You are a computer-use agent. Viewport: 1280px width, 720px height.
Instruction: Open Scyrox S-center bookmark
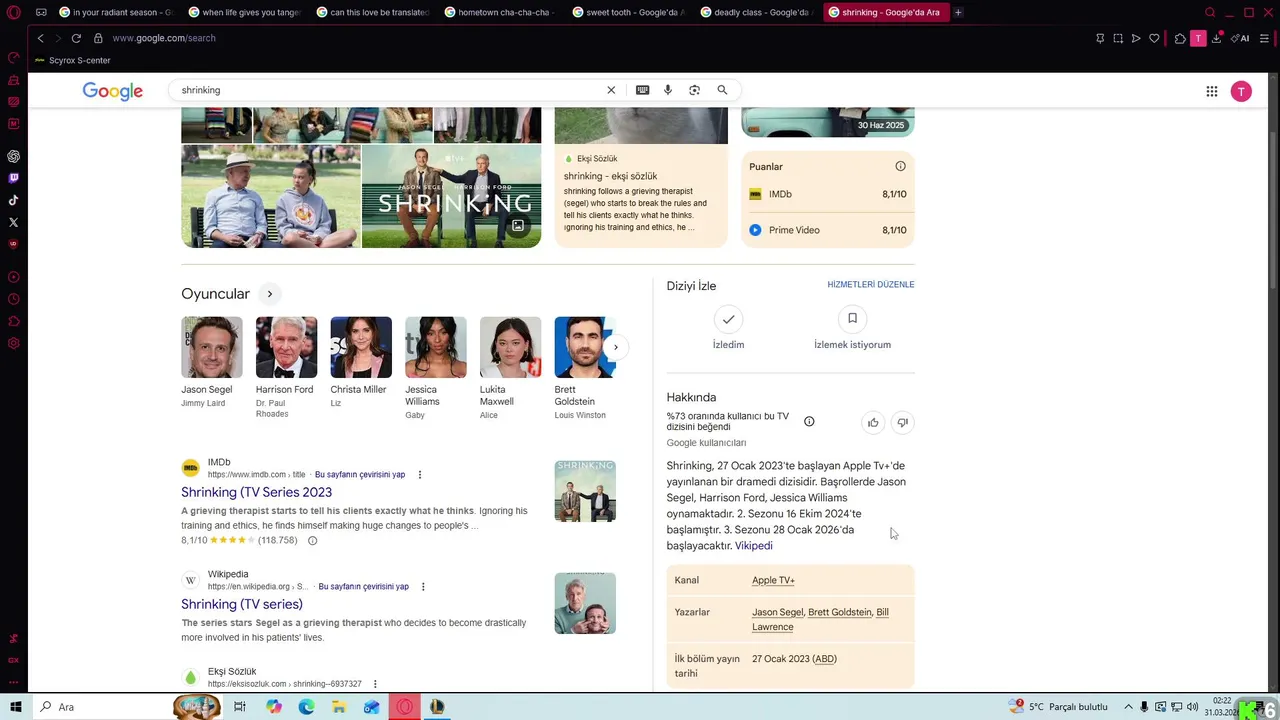coord(72,60)
